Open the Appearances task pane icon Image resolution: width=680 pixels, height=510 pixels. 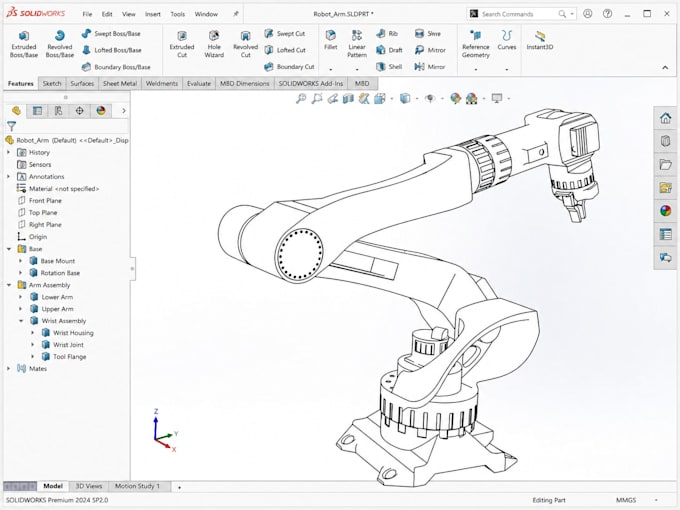point(665,211)
